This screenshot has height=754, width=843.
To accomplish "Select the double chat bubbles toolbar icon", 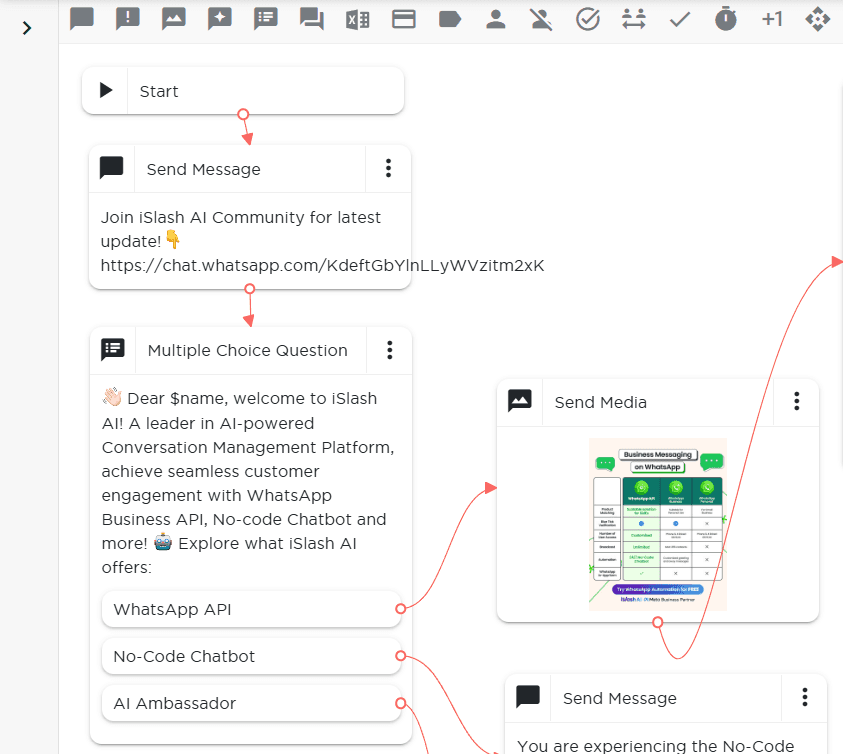I will (312, 19).
